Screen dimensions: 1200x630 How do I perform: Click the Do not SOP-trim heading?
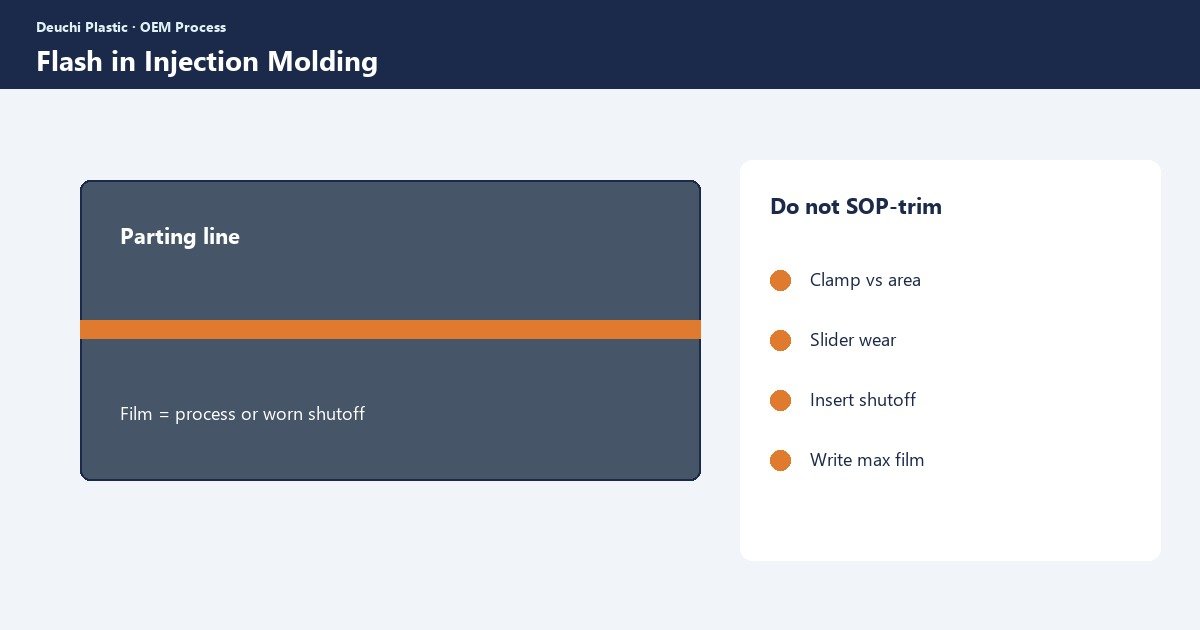click(856, 207)
